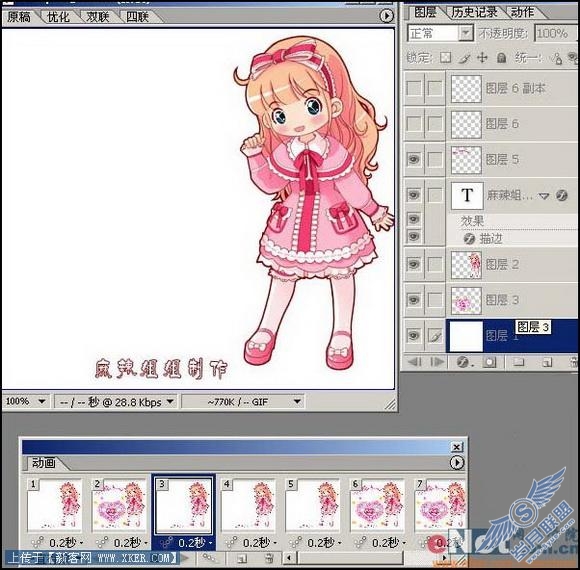Collapse the text layer effects arrow
This screenshot has height=570, width=580.
click(543, 196)
